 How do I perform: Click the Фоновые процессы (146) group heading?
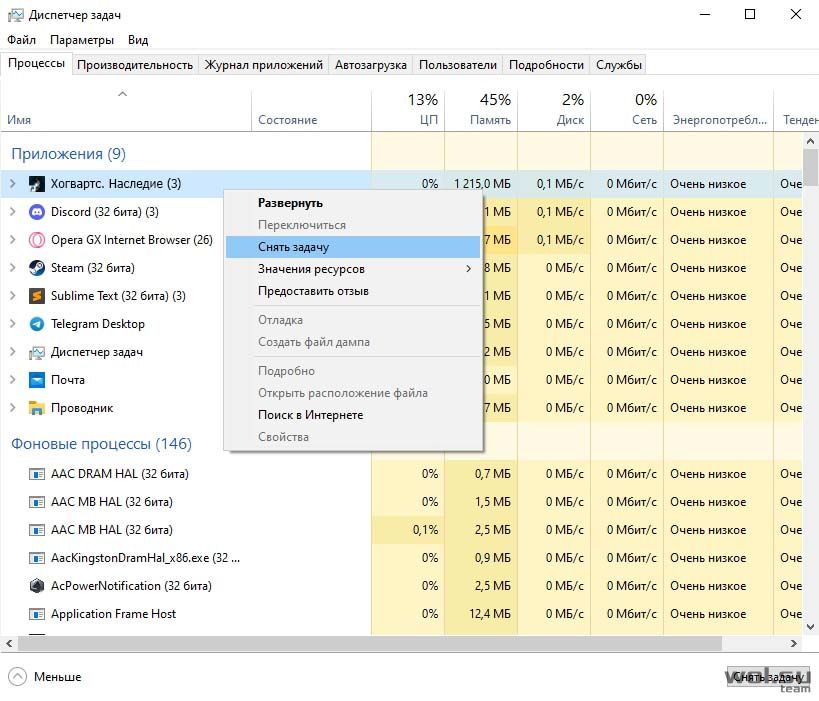pyautogui.click(x=101, y=444)
